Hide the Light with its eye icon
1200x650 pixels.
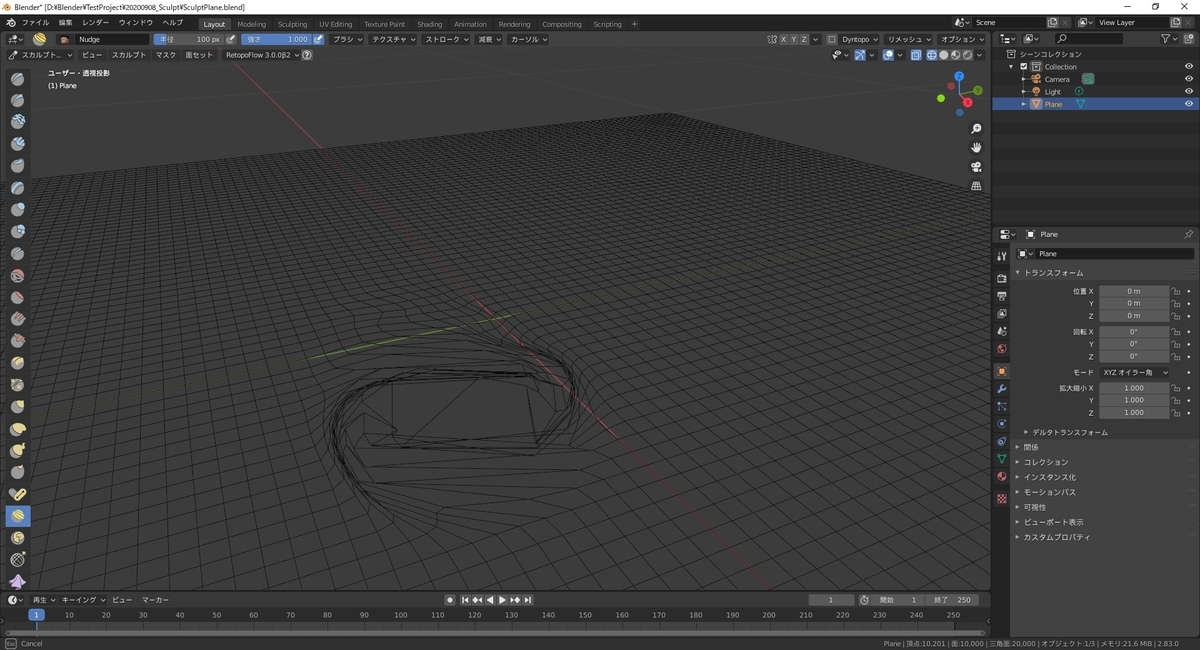coord(1188,91)
